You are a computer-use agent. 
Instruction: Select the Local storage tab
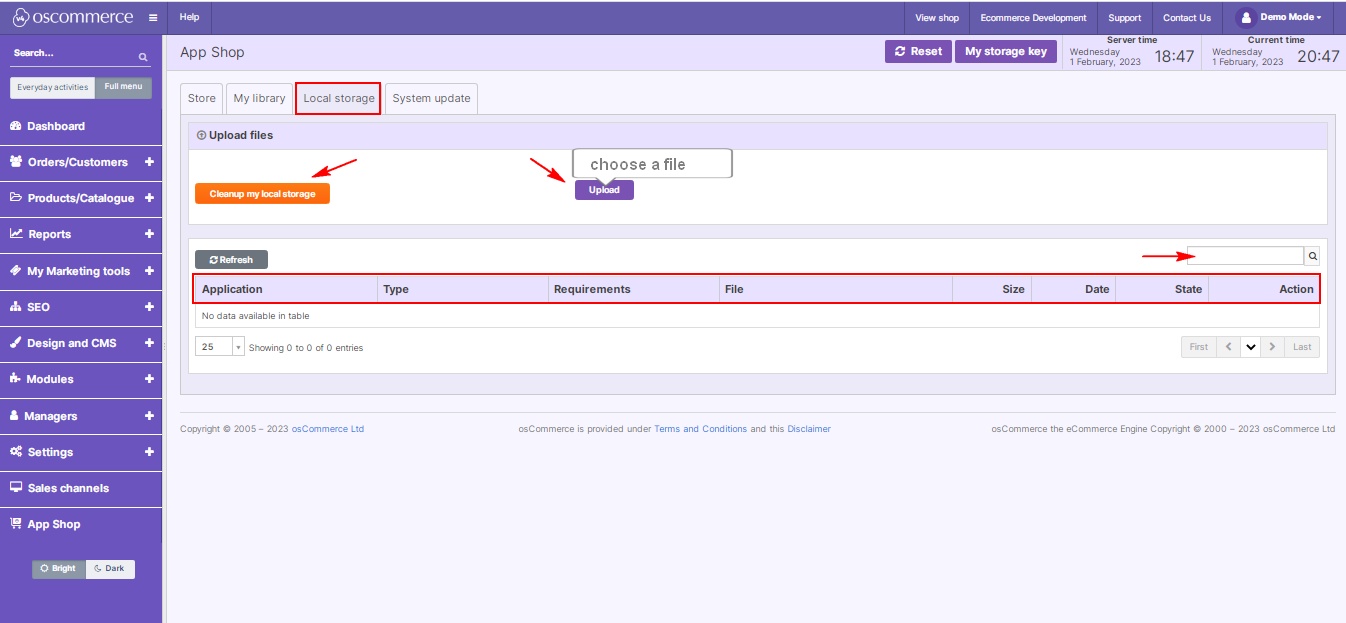click(x=339, y=98)
